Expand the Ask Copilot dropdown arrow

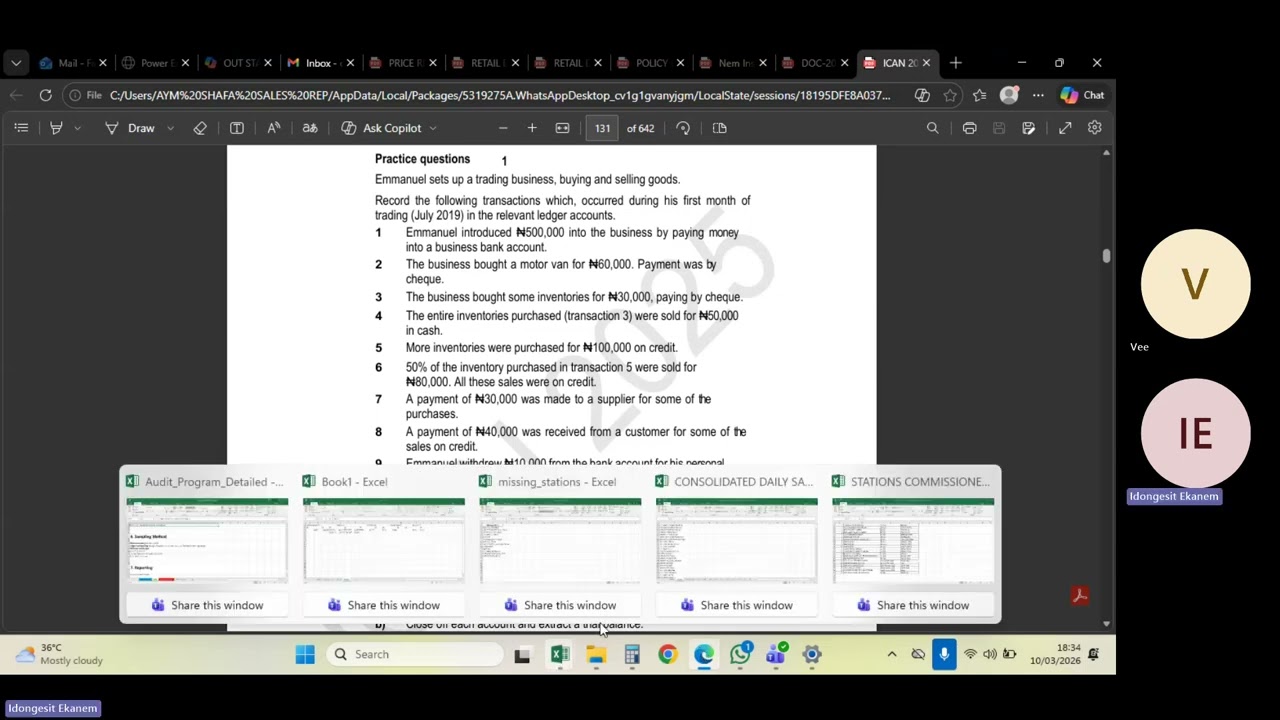[x=433, y=128]
